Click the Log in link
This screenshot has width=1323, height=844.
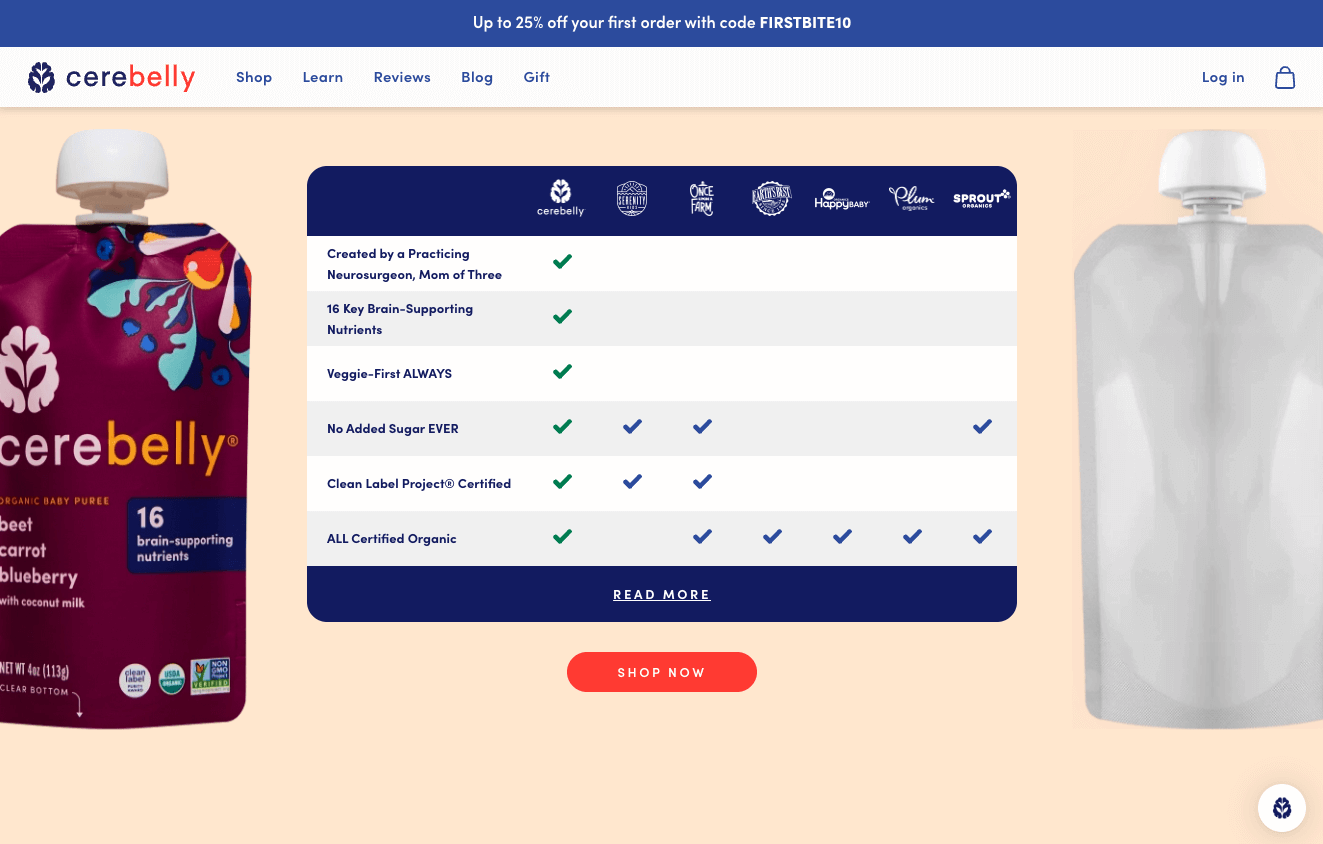coord(1223,77)
